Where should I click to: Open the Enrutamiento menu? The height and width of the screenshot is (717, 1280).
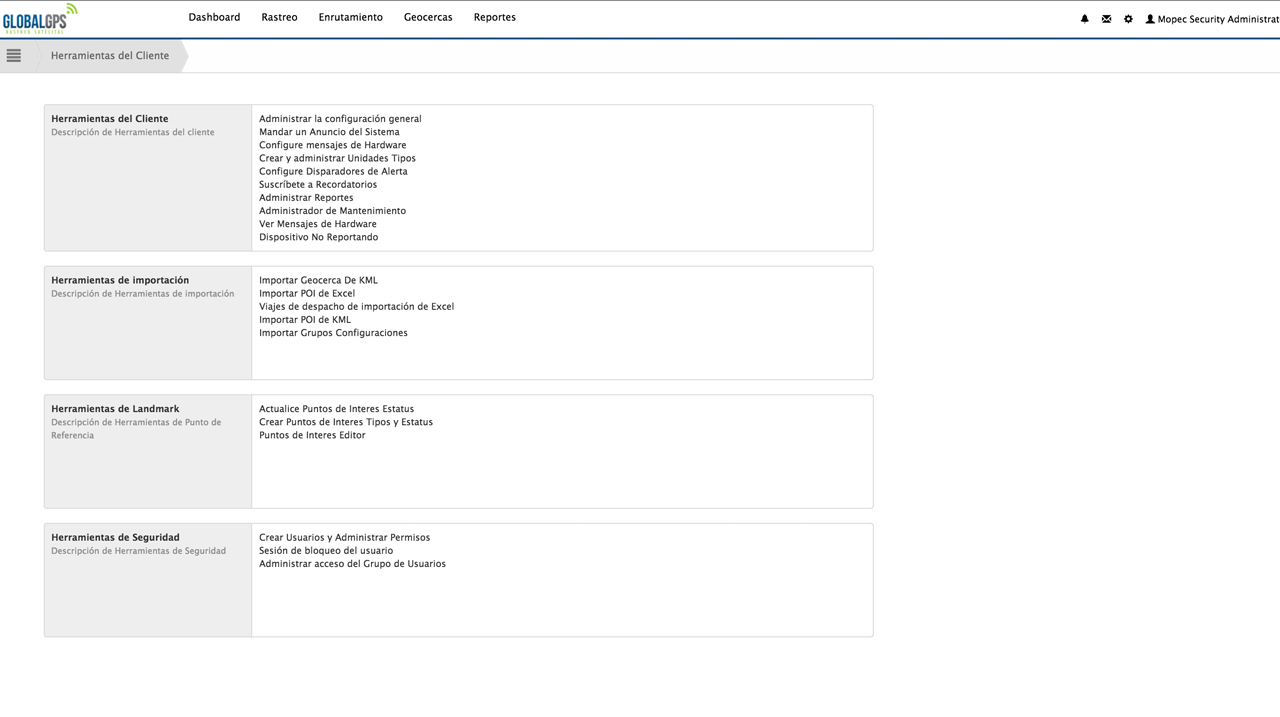point(350,17)
